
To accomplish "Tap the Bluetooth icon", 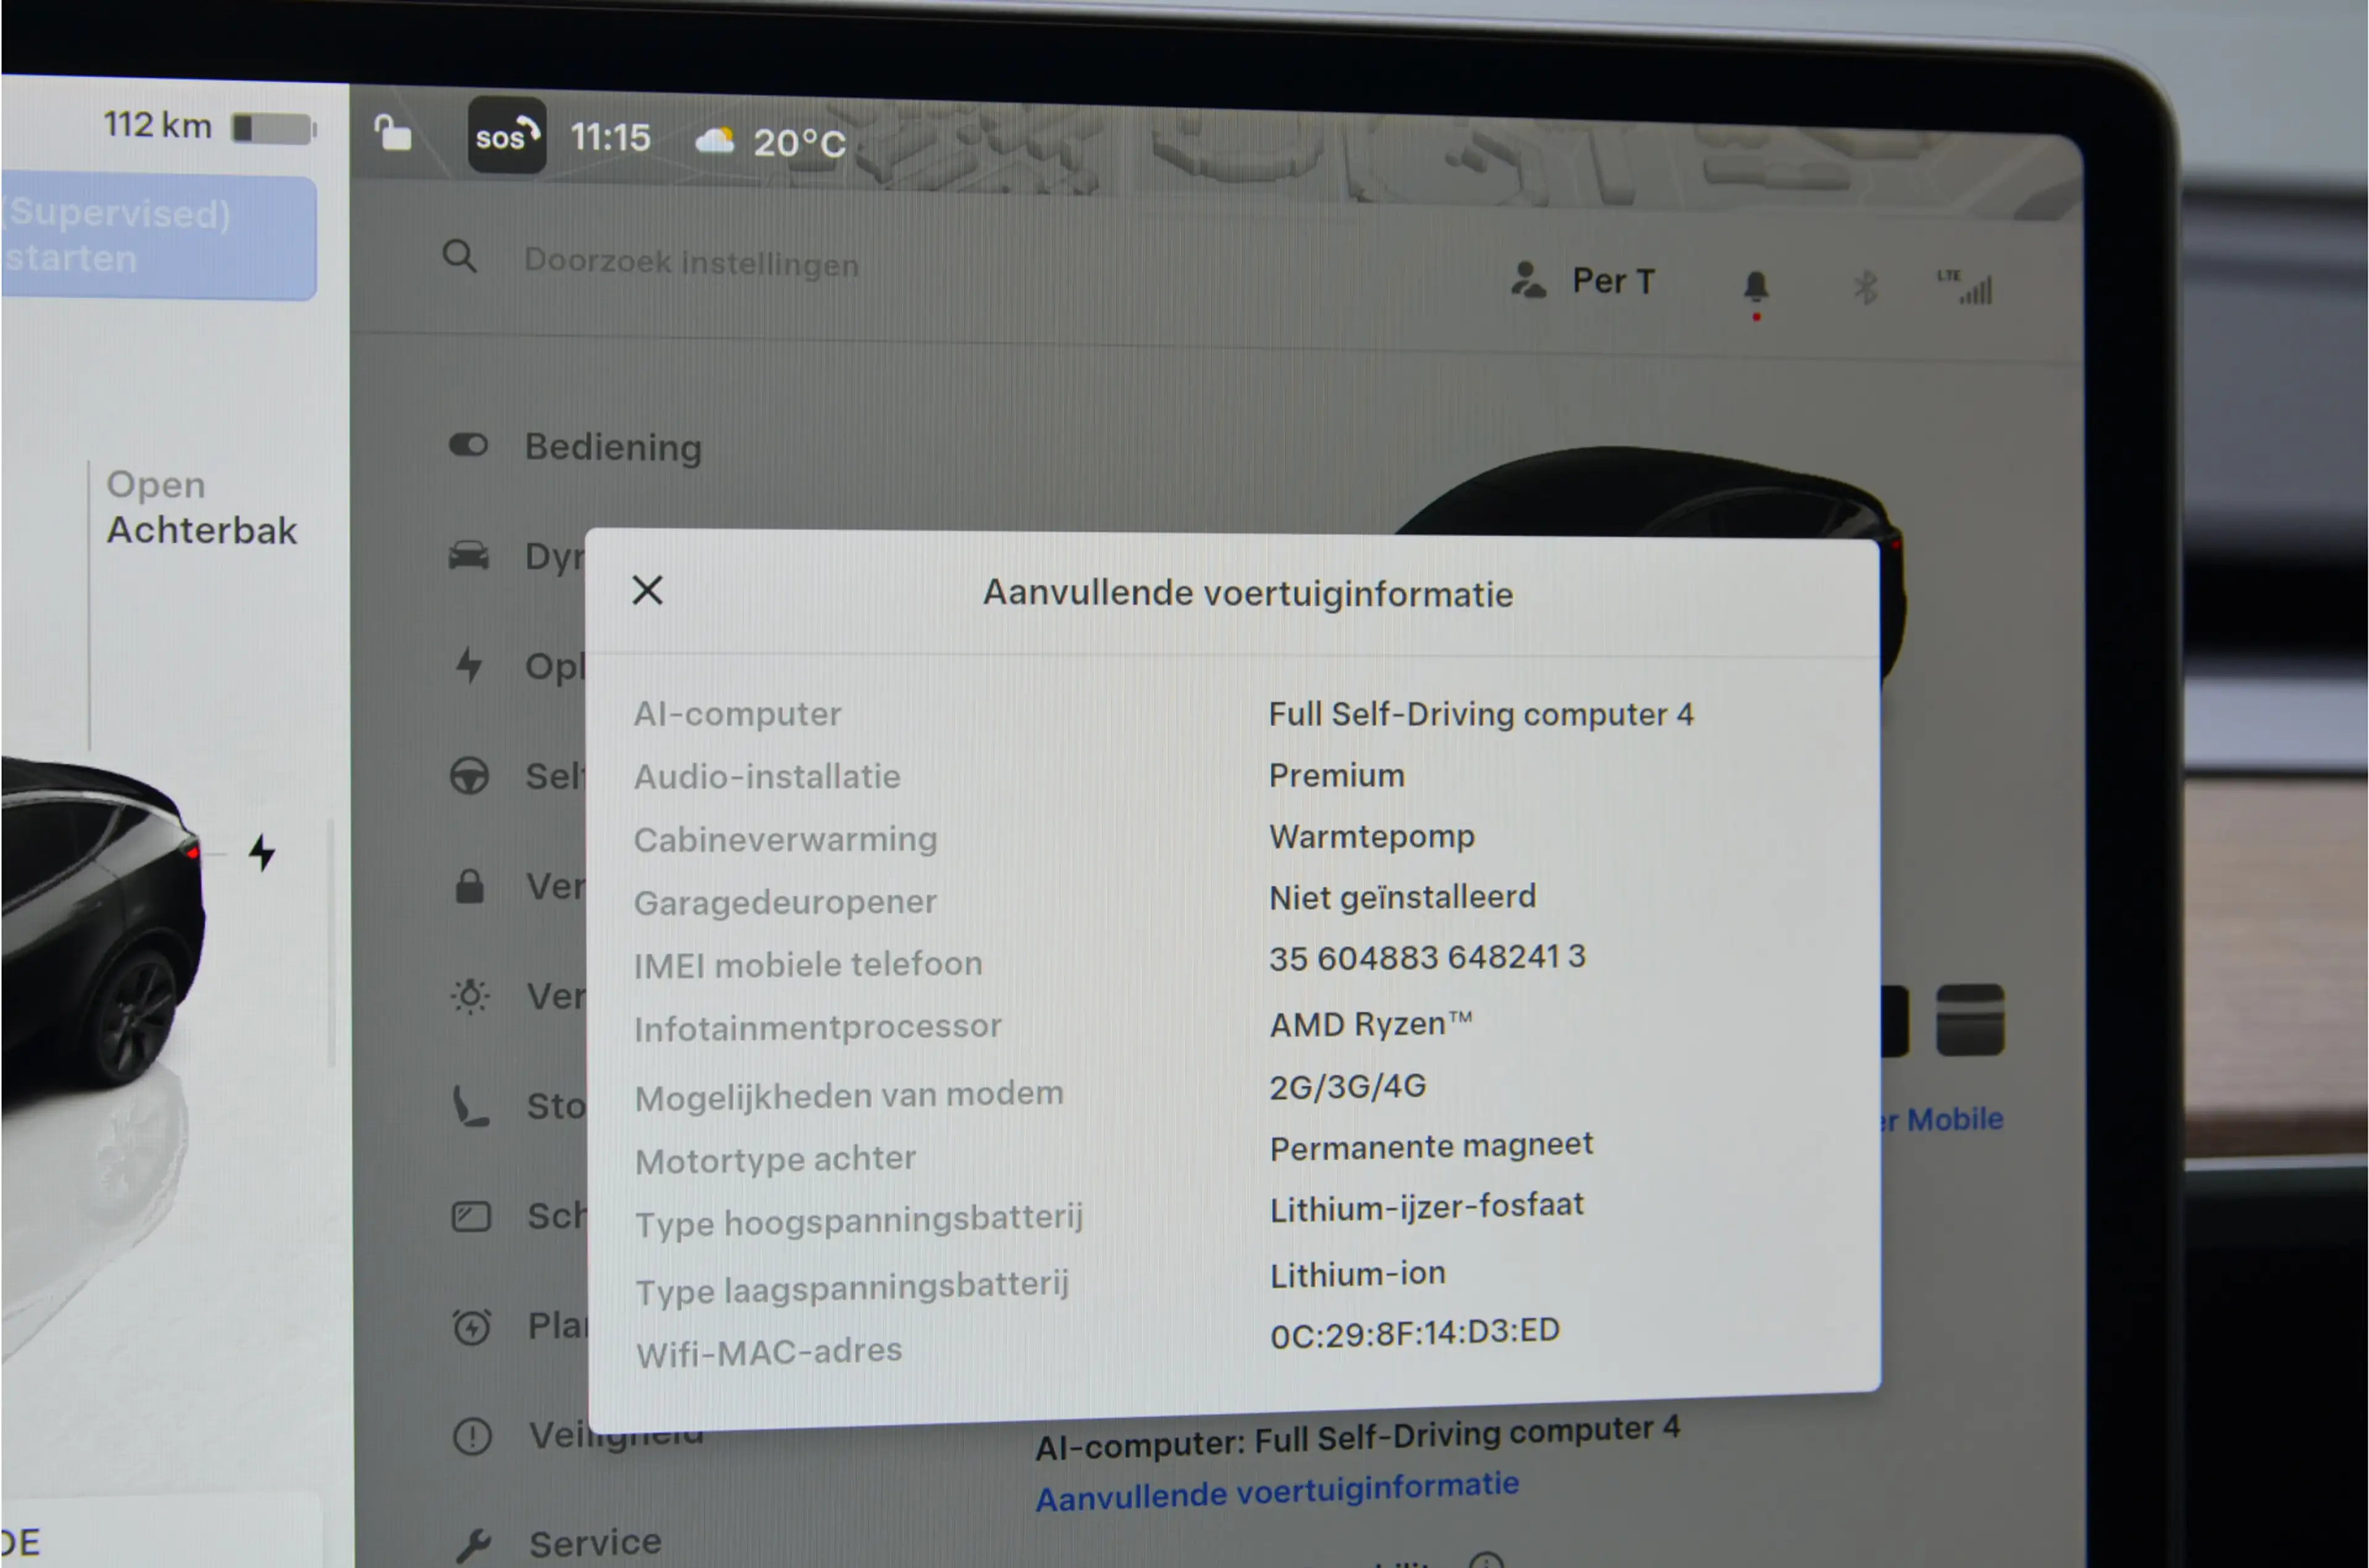I will pos(1865,288).
